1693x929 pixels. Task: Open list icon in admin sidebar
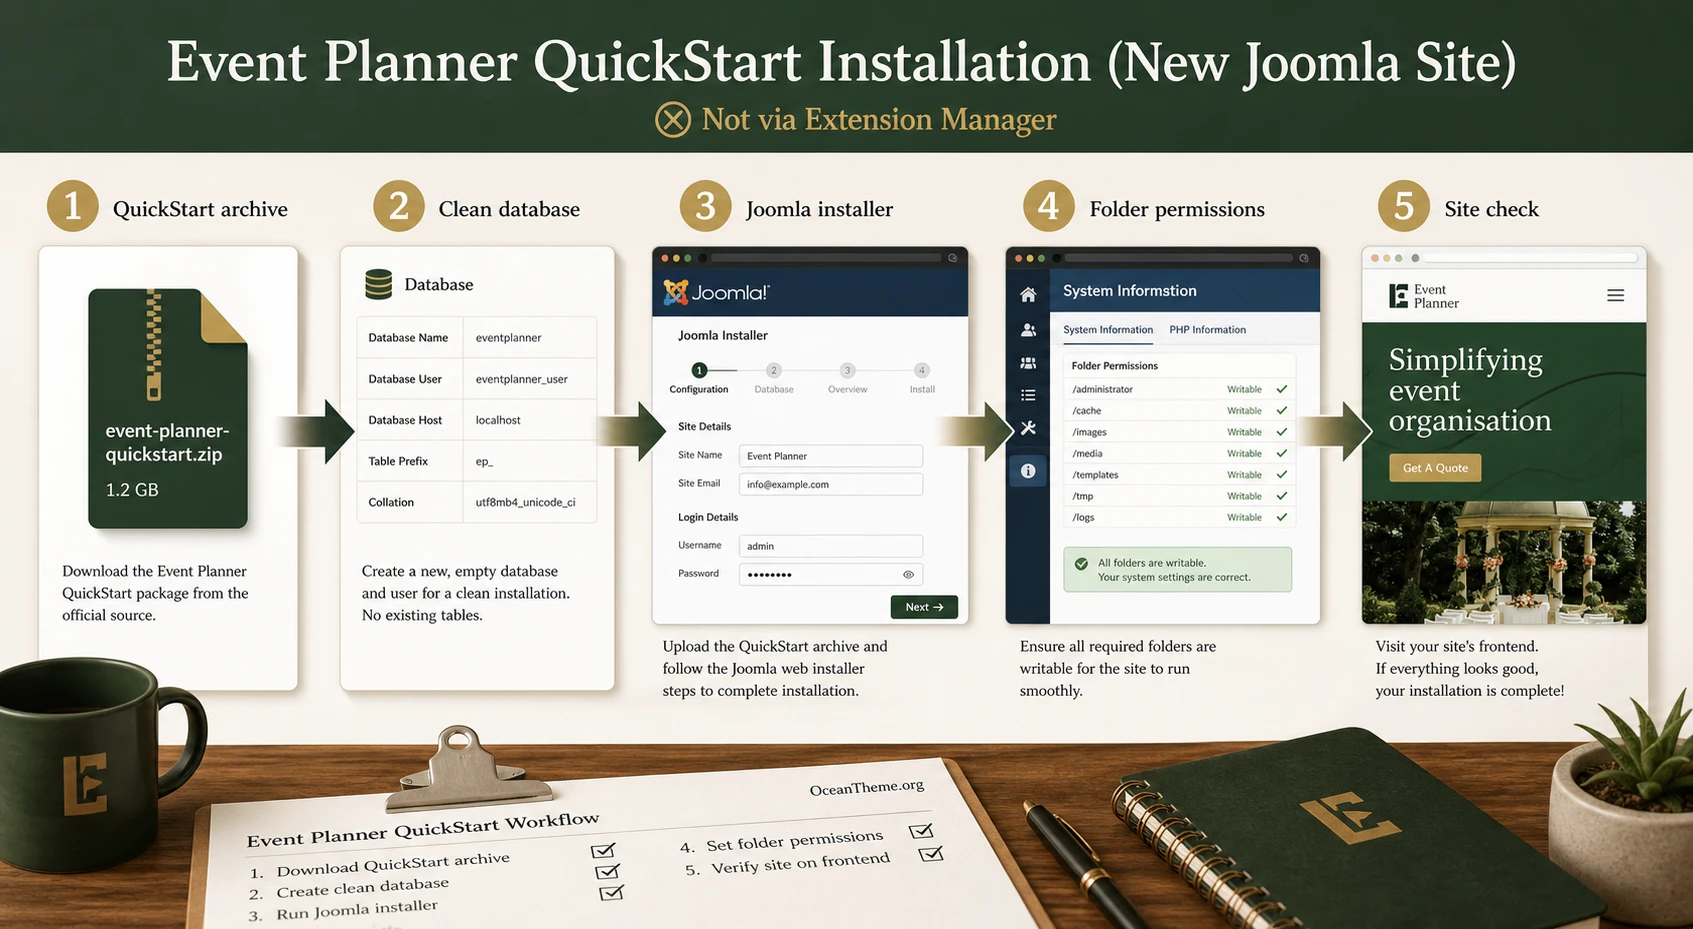[1028, 395]
